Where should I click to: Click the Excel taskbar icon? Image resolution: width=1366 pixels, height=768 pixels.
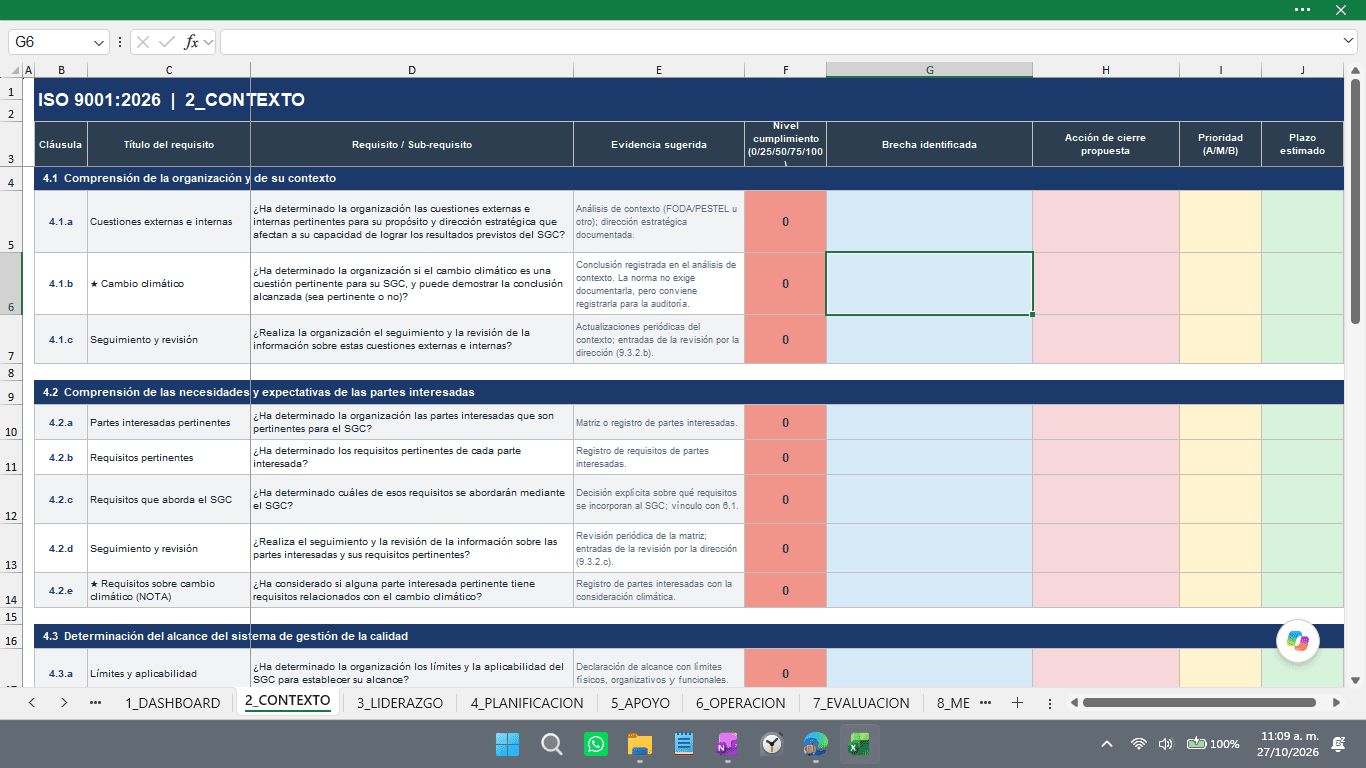point(859,744)
